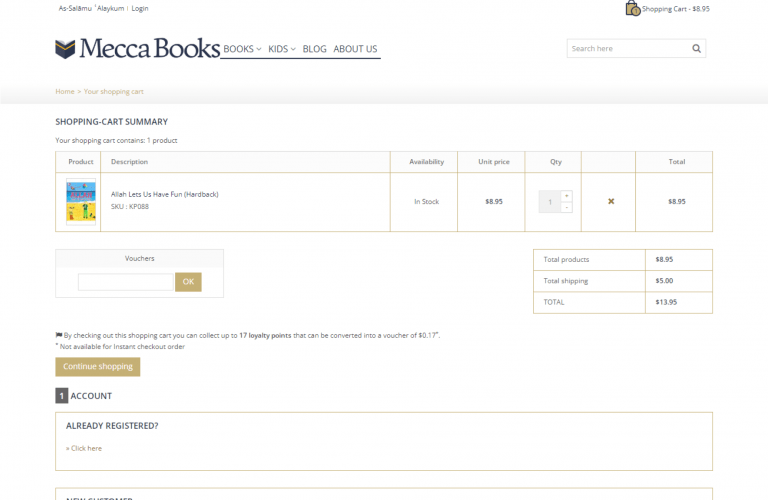
Task: Open the ABOUT US page
Action: 355,49
